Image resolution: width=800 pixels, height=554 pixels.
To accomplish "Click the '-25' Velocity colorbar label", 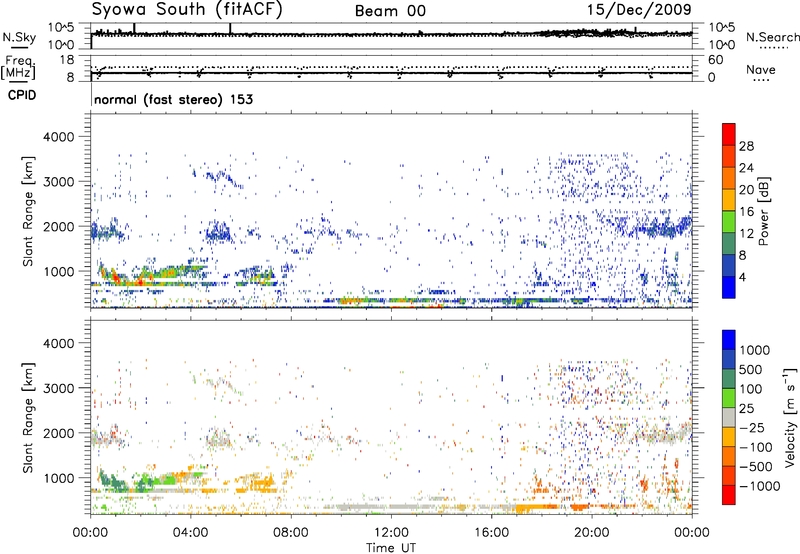I will tap(752, 428).
